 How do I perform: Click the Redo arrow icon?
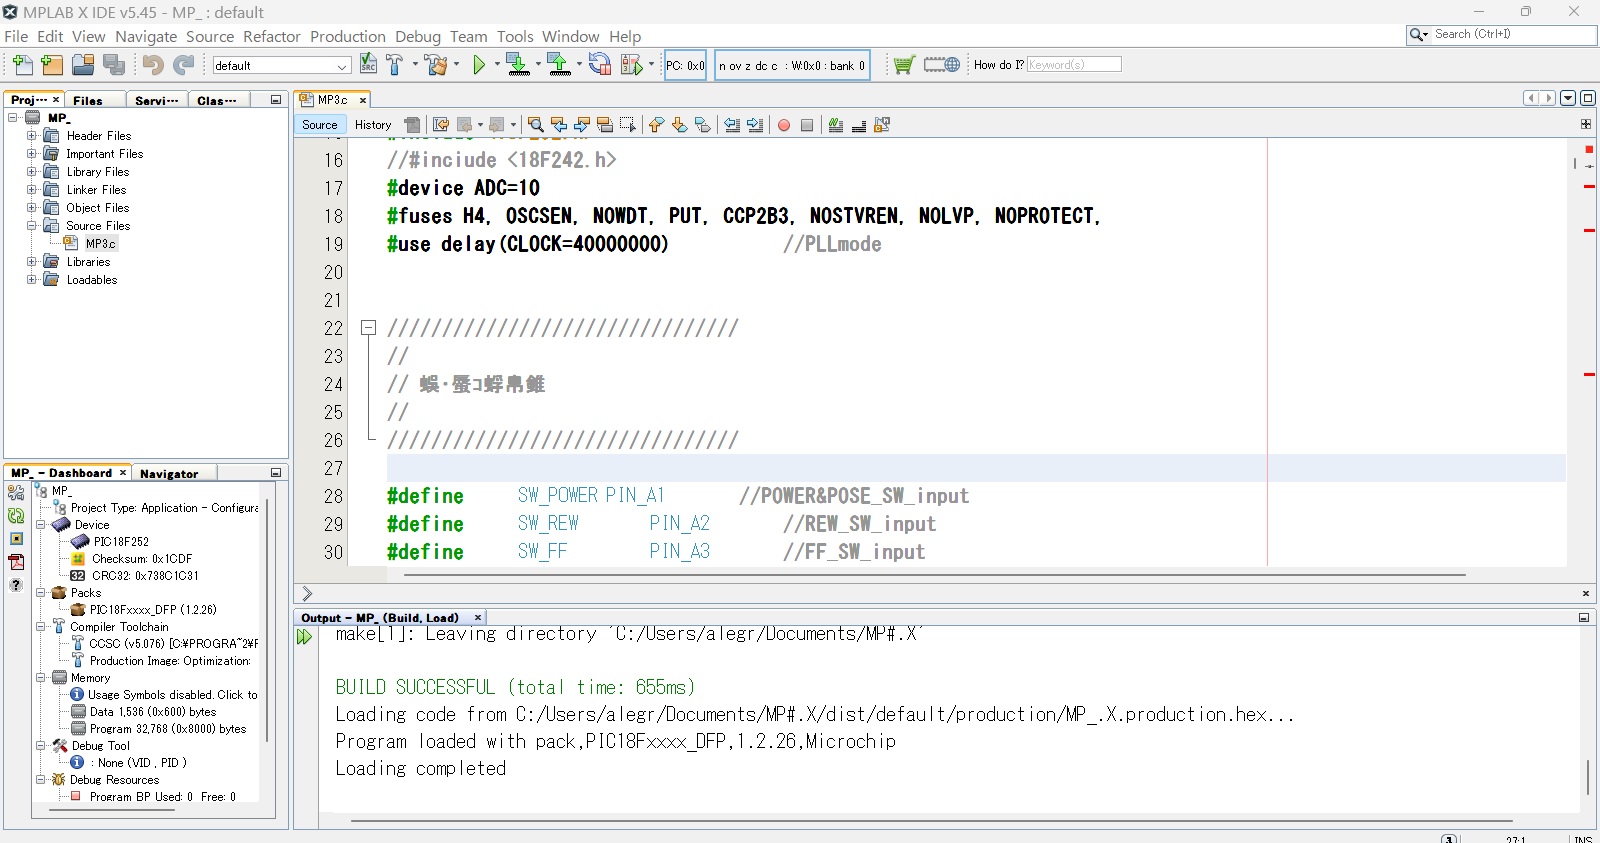click(x=183, y=65)
